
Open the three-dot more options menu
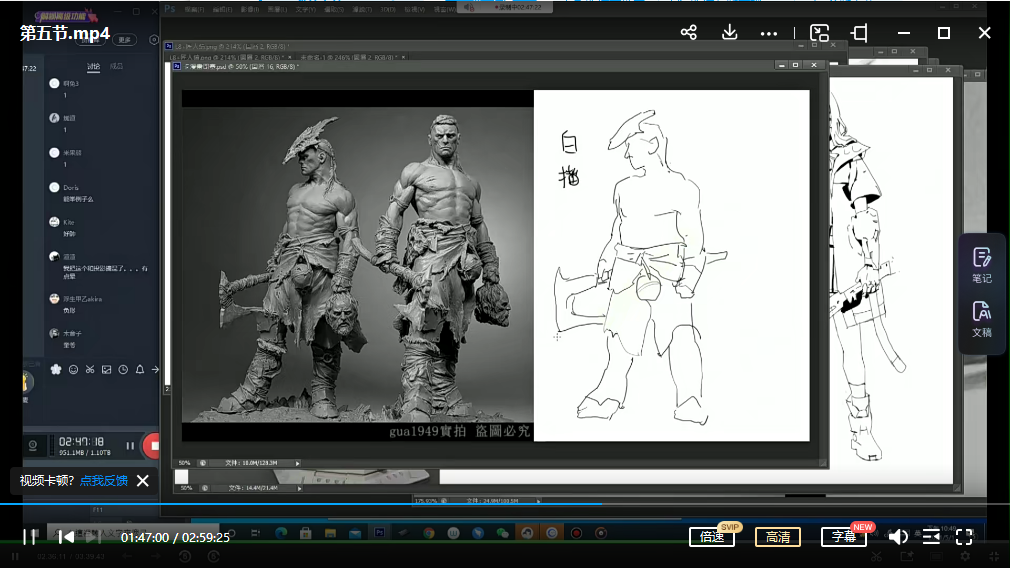tap(768, 33)
